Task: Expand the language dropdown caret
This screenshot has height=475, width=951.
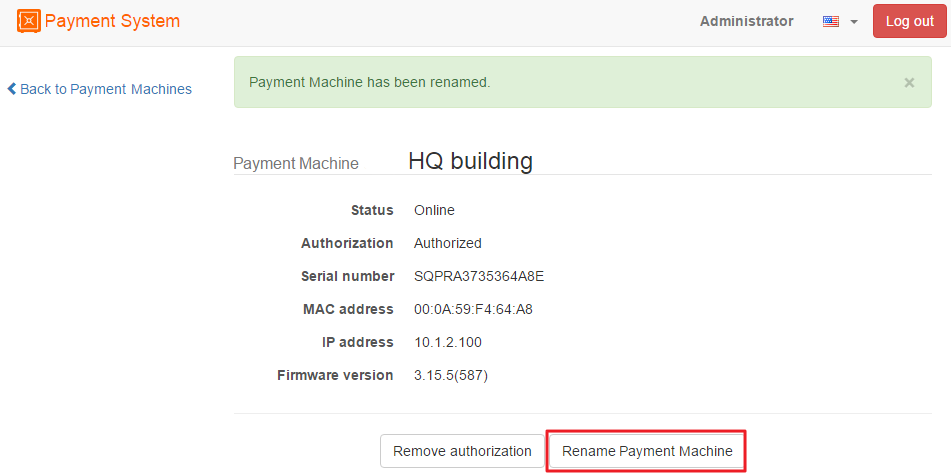Action: [854, 22]
